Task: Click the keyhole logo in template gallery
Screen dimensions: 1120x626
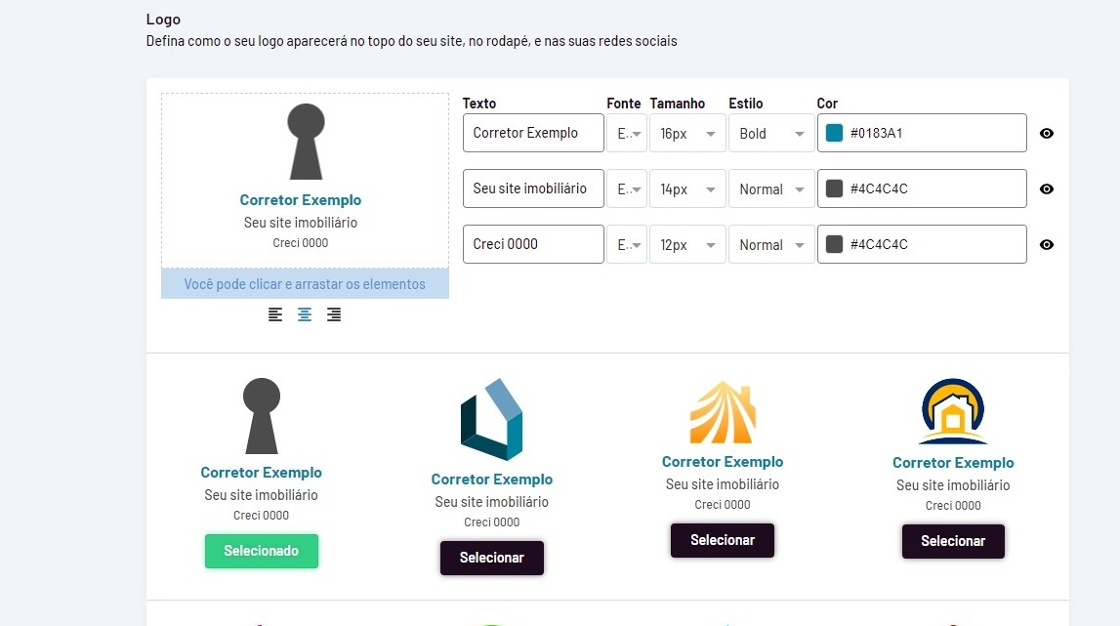Action: [261, 416]
